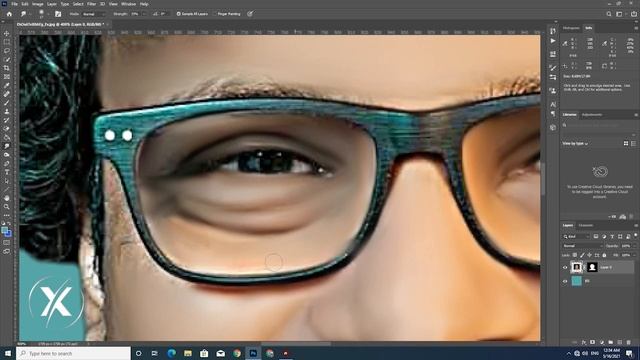Toggle lock transparent pixels
Image resolution: width=640 pixels, height=360 pixels.
pyautogui.click(x=575, y=255)
